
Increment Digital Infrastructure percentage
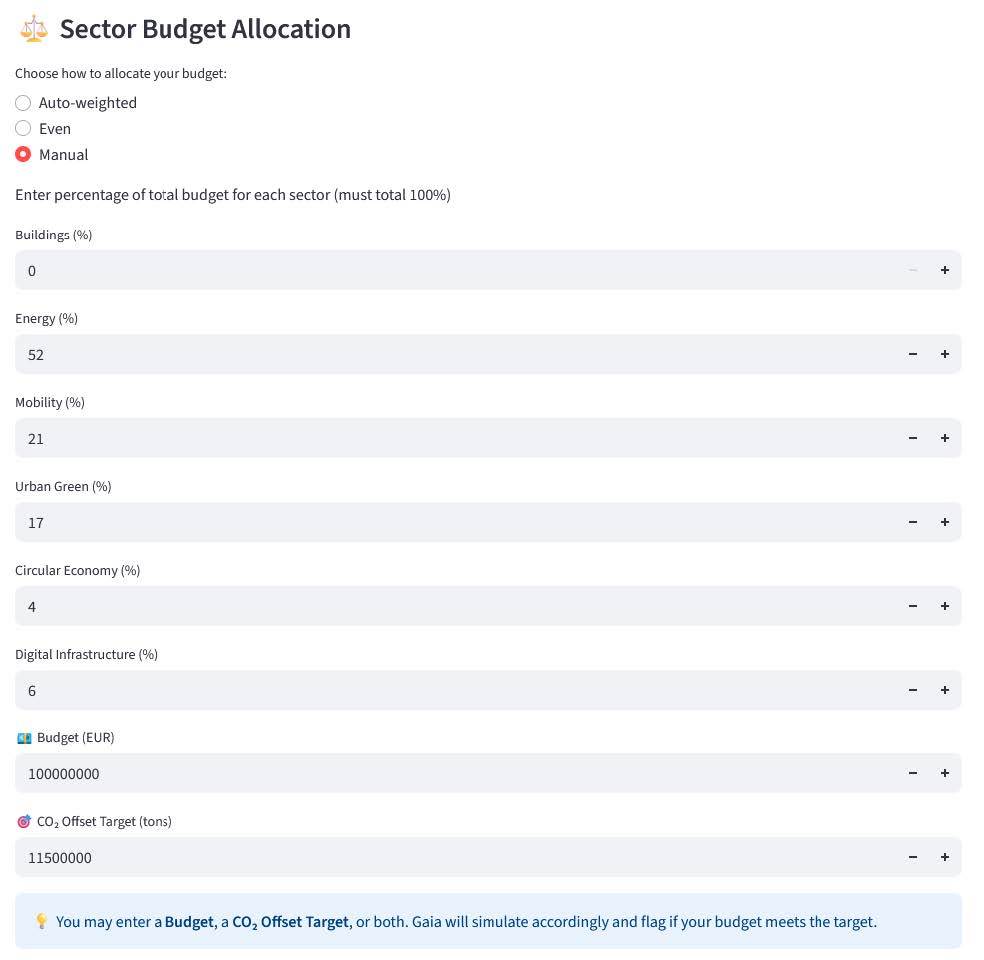pyautogui.click(x=944, y=690)
